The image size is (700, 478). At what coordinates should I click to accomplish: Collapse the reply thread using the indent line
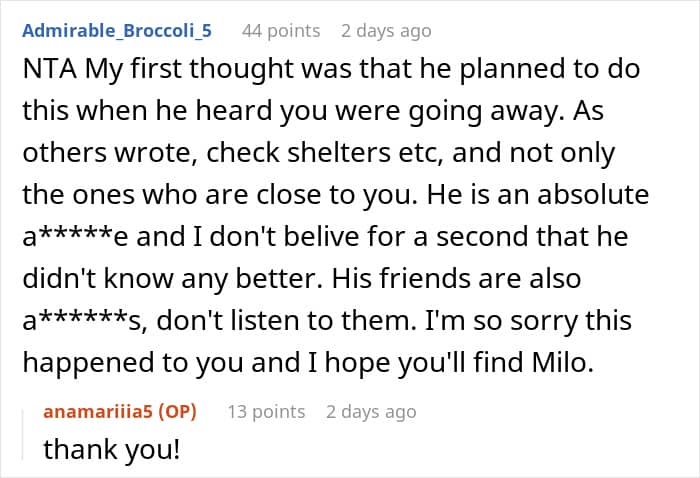pos(23,435)
